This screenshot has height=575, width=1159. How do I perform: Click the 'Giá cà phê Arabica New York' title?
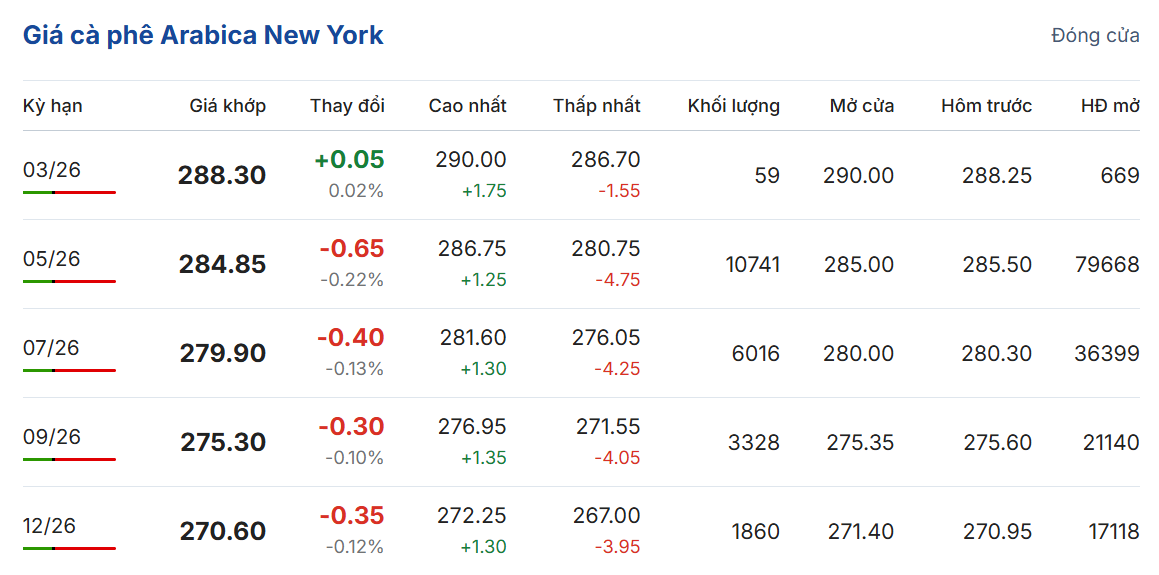coord(203,36)
